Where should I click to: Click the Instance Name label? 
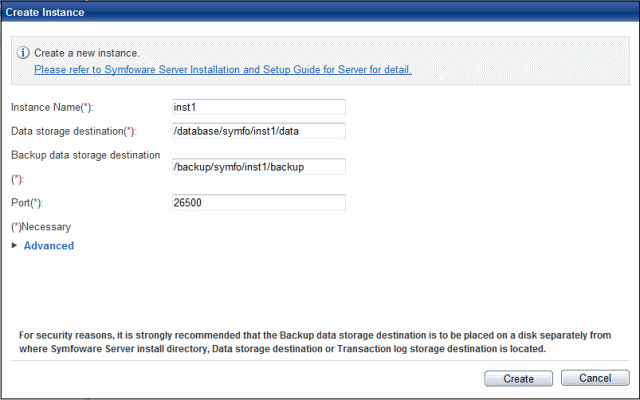click(52, 107)
